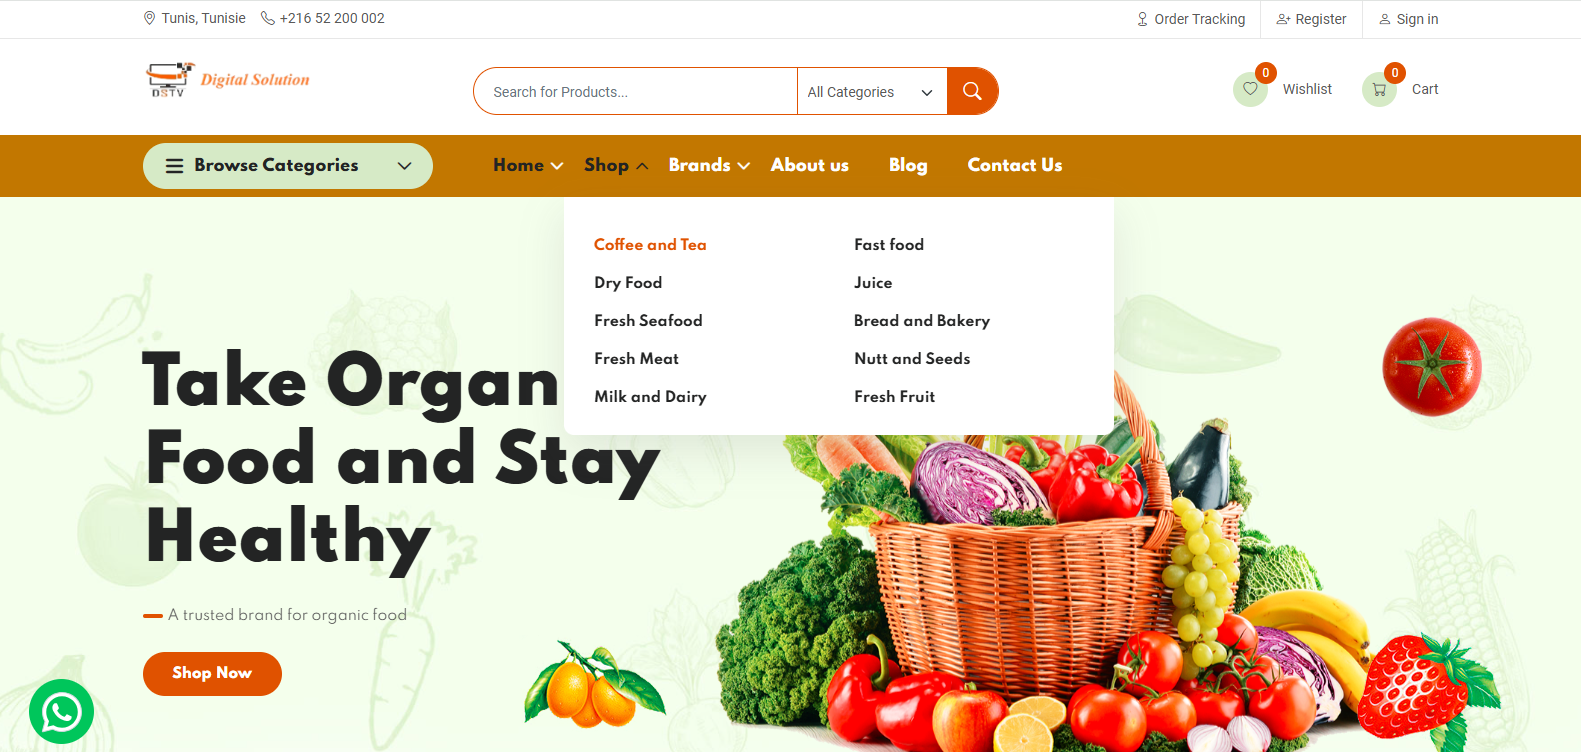Expand the Brands menu chevron
Image resolution: width=1581 pixels, height=752 pixels.
pos(743,166)
